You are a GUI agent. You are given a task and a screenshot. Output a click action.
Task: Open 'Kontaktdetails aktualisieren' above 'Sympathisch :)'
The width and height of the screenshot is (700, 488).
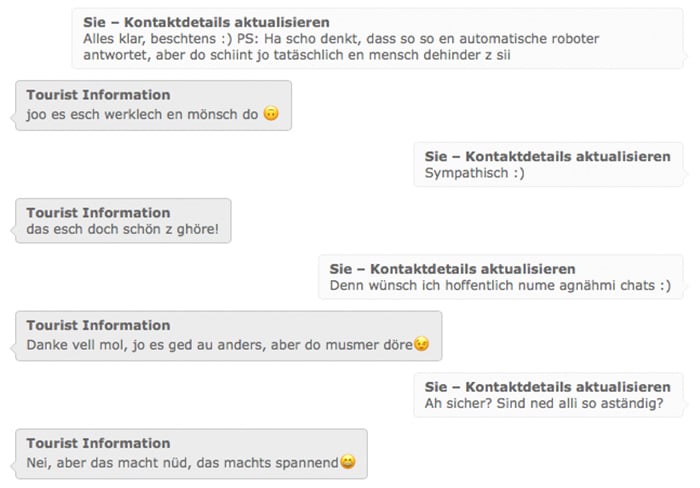coord(568,156)
